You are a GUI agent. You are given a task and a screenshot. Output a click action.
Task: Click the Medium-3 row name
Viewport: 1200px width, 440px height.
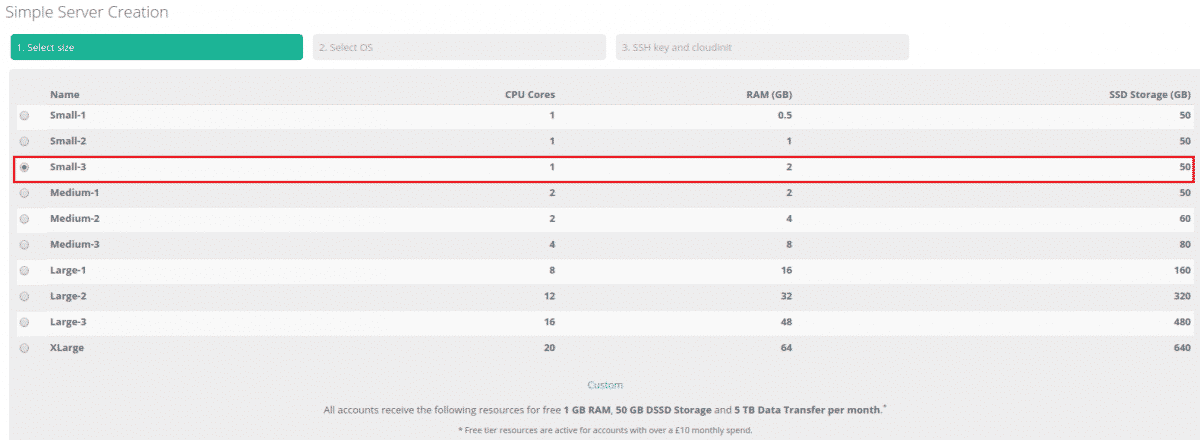pyautogui.click(x=76, y=245)
